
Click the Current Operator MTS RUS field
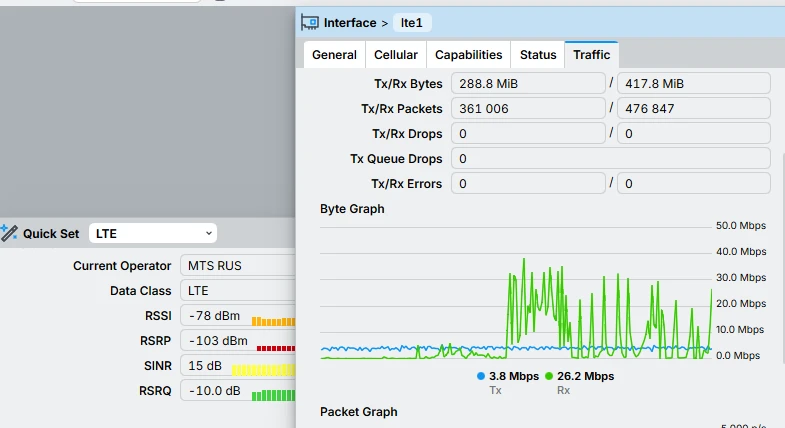pos(238,265)
